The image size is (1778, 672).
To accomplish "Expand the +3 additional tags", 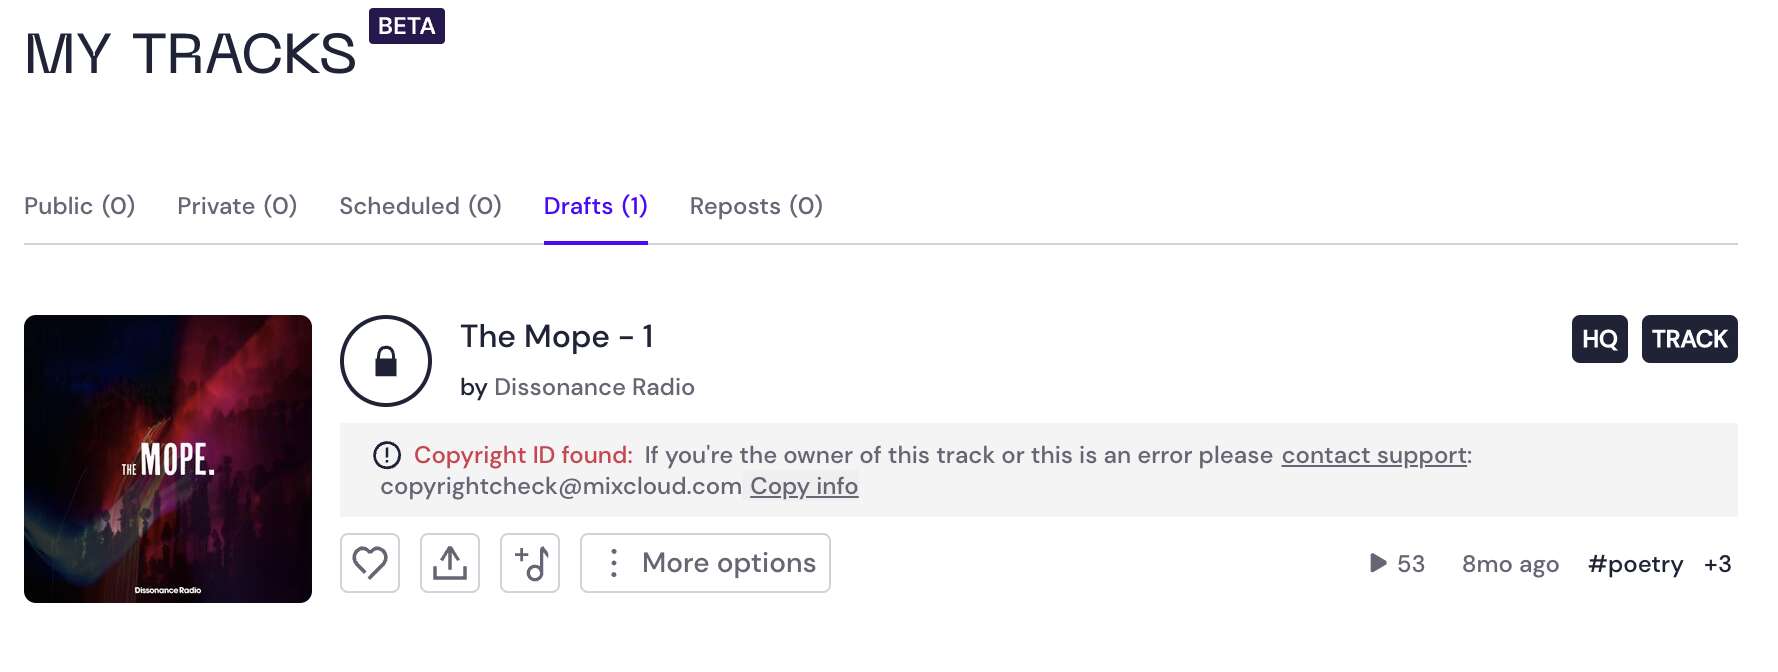I will [1717, 564].
